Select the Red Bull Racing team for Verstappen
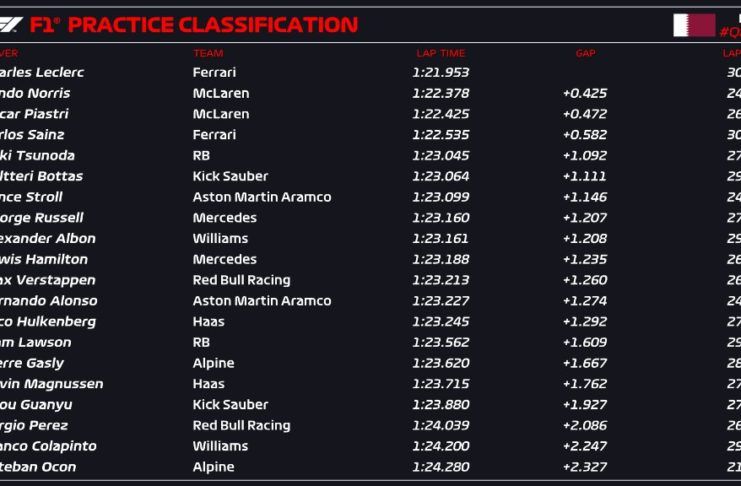The image size is (741, 486). [241, 280]
